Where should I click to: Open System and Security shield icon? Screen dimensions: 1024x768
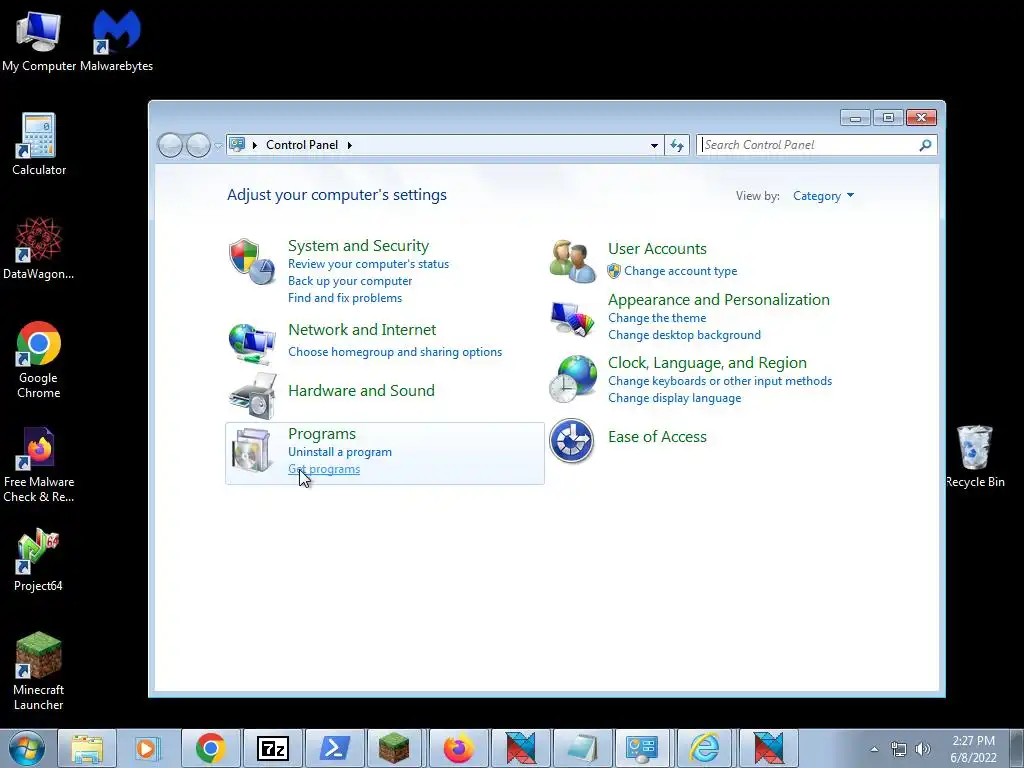[252, 261]
